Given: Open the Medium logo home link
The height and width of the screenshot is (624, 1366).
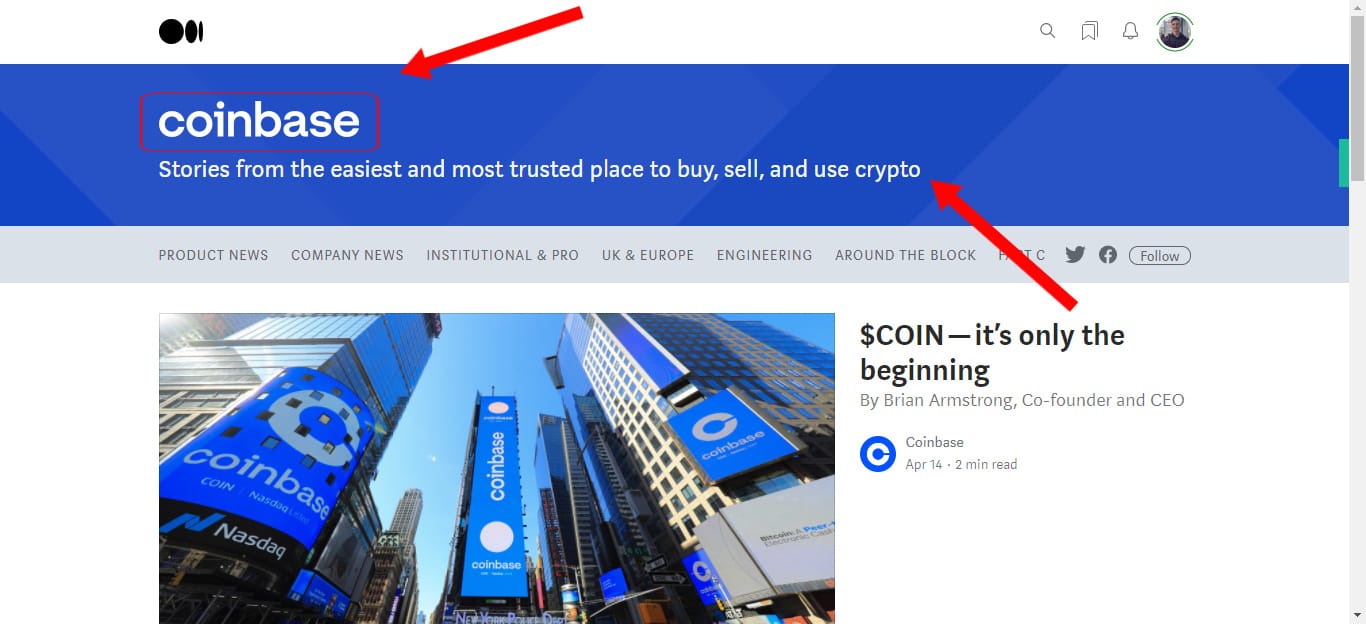Looking at the screenshot, I should tap(181, 32).
